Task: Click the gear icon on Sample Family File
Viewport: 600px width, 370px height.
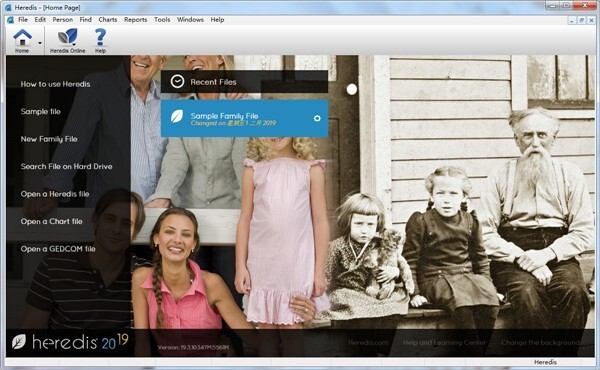Action: [x=317, y=119]
